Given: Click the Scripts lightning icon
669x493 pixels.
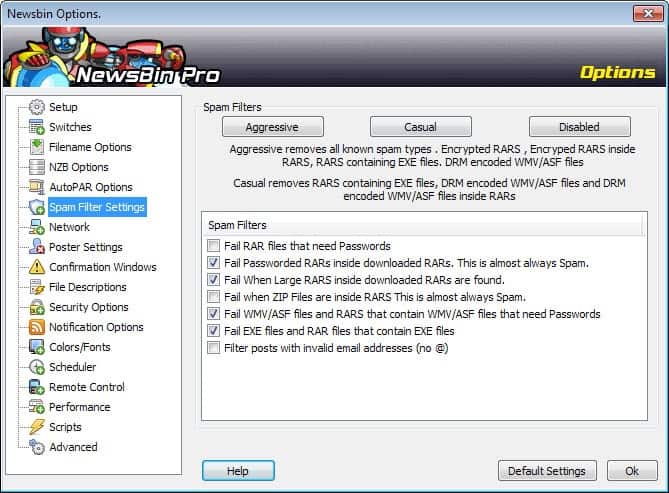Looking at the screenshot, I should point(37,427).
